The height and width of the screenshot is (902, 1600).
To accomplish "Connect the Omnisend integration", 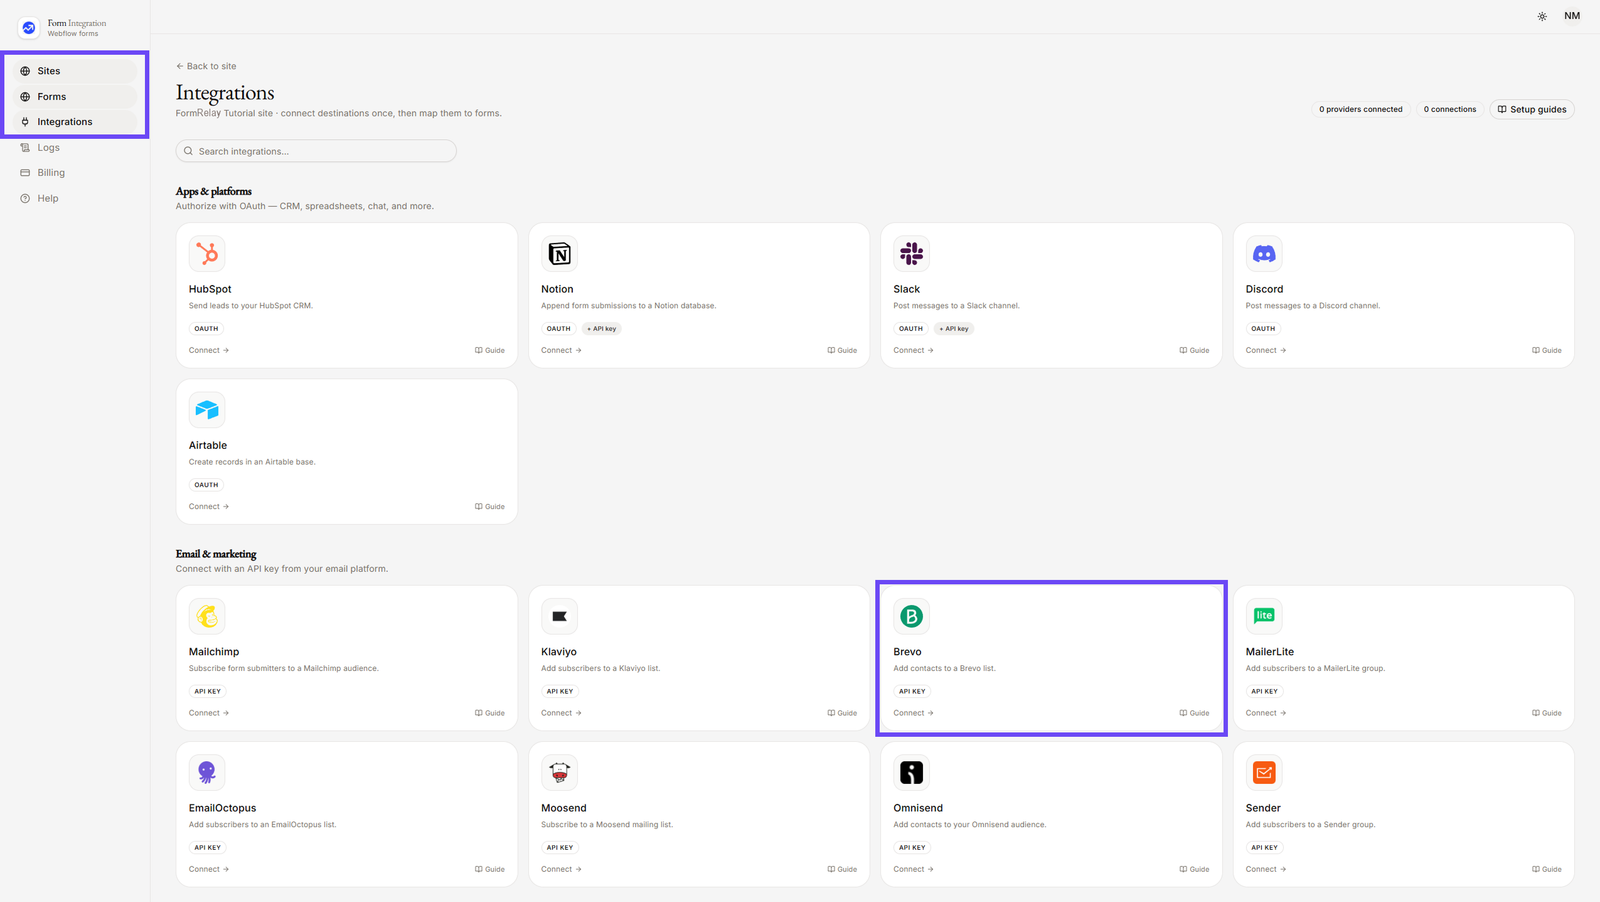I will click(x=913, y=869).
